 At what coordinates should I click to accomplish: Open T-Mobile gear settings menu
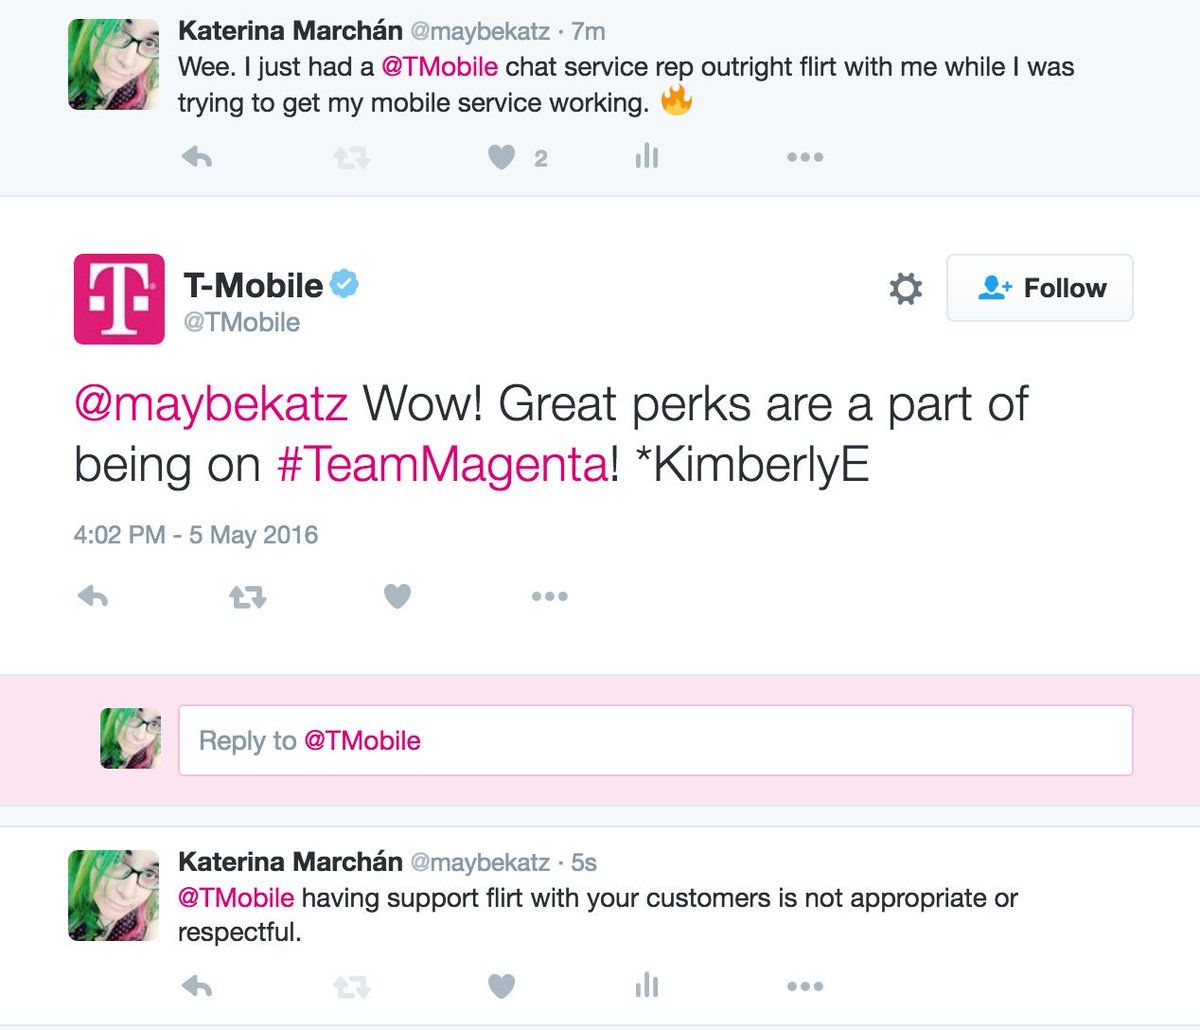(905, 289)
